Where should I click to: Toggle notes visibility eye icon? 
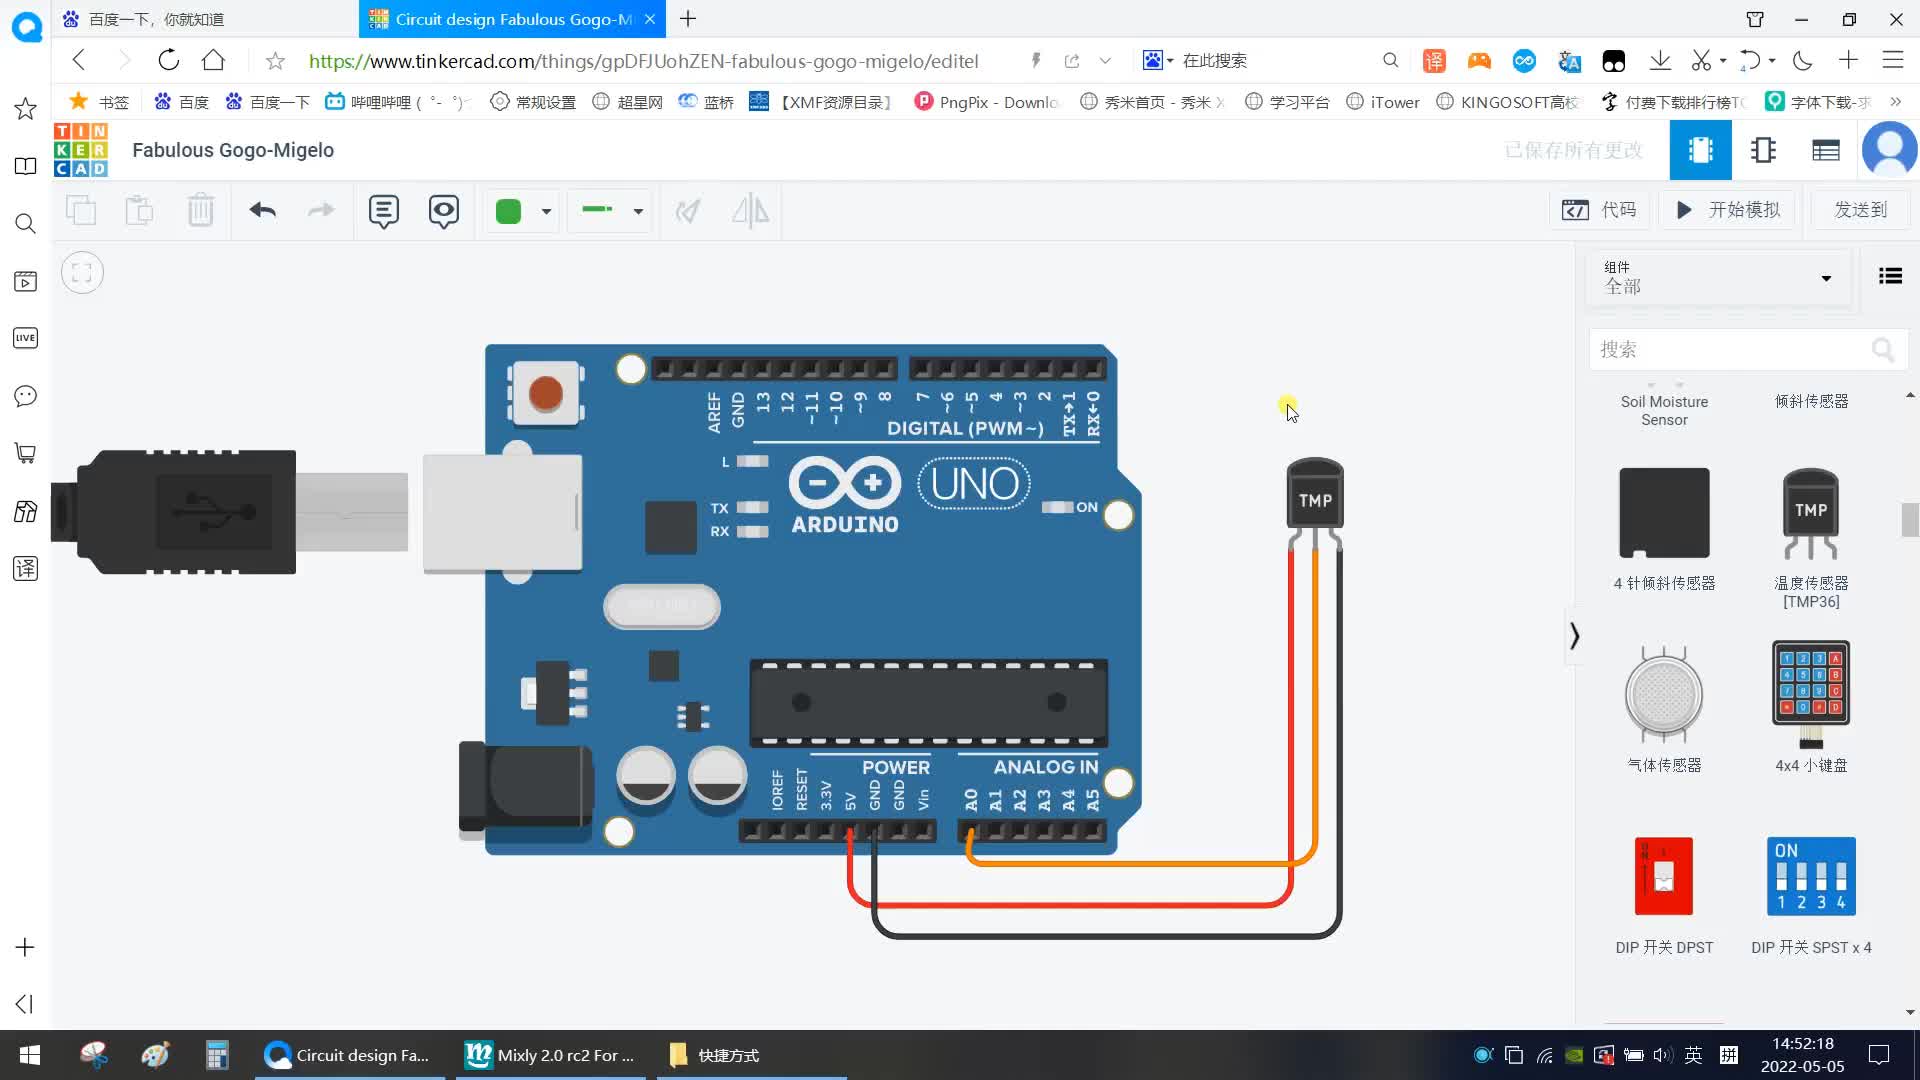tap(444, 211)
